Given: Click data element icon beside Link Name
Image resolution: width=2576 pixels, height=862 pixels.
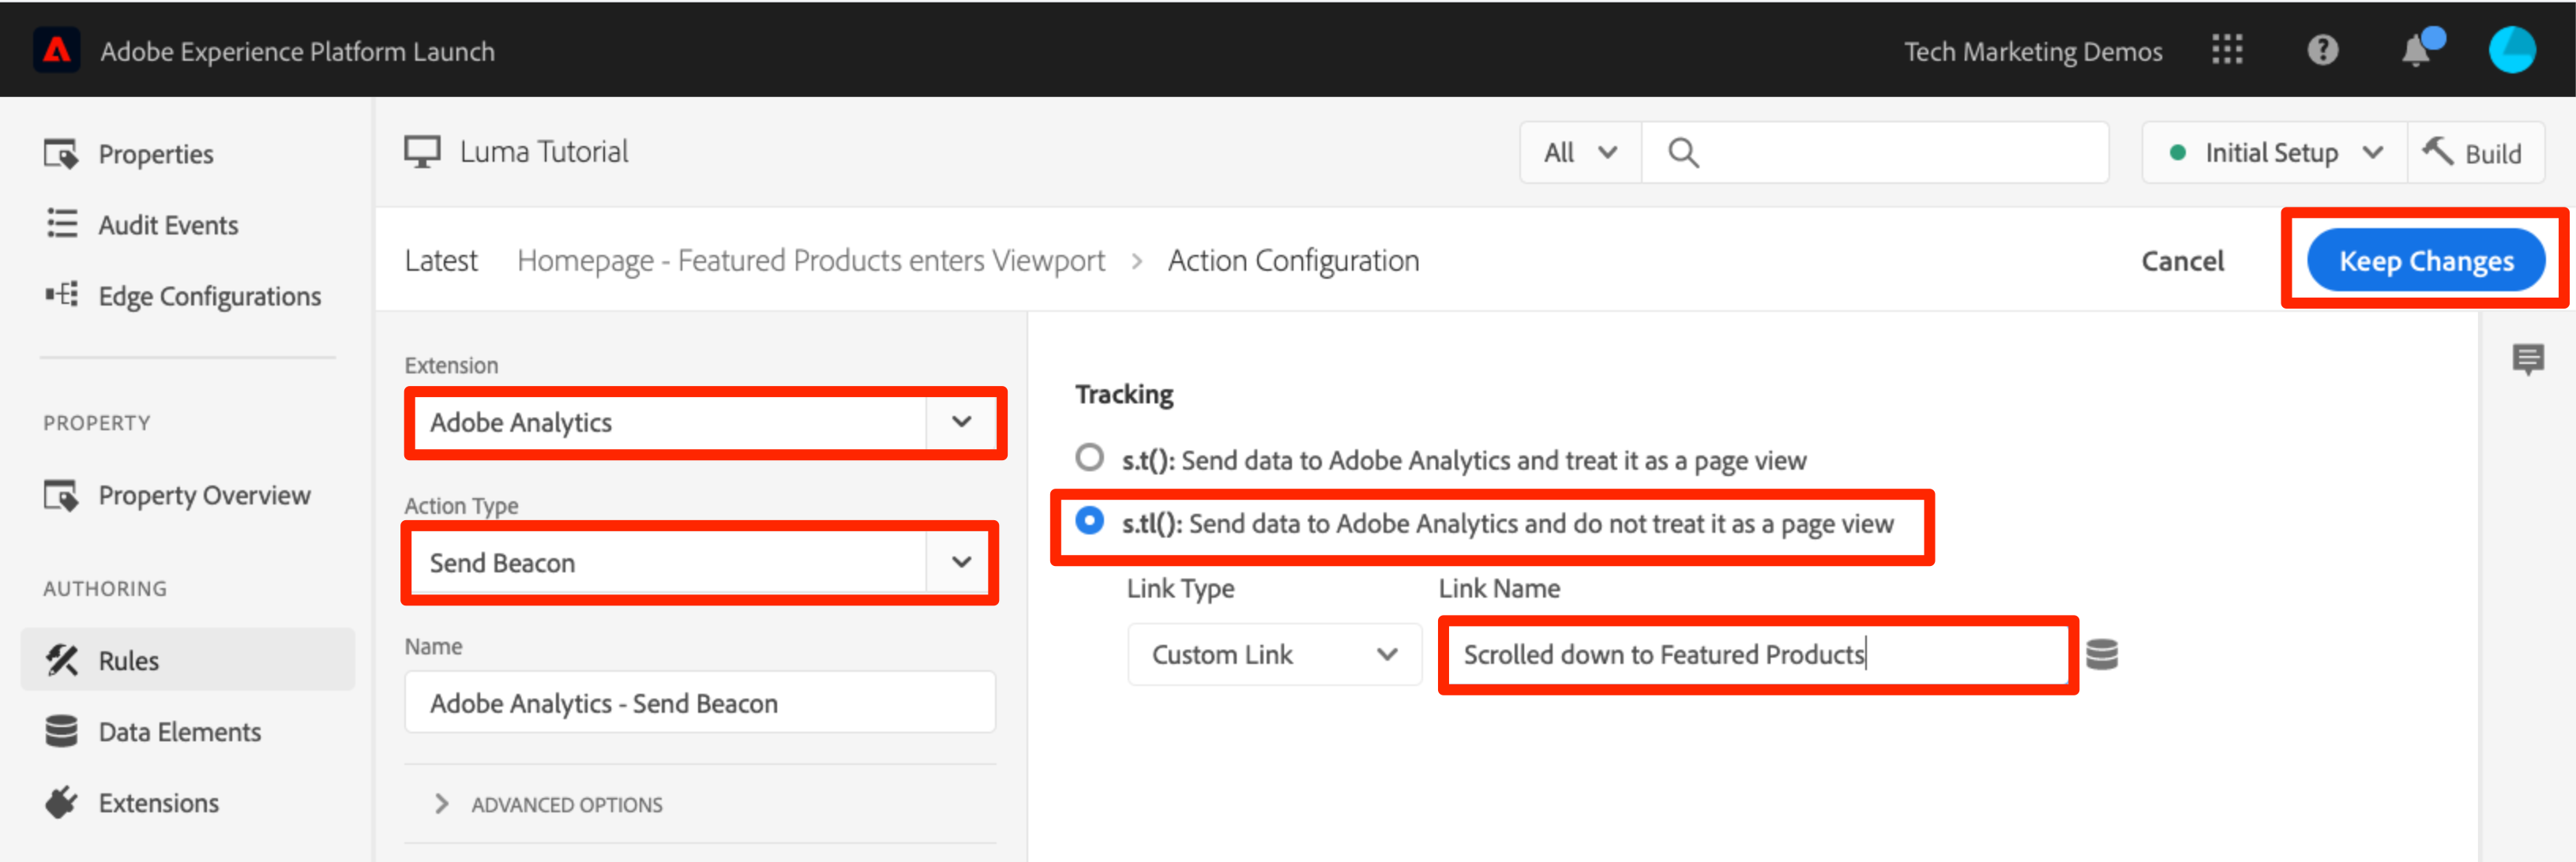Looking at the screenshot, I should click(2102, 655).
